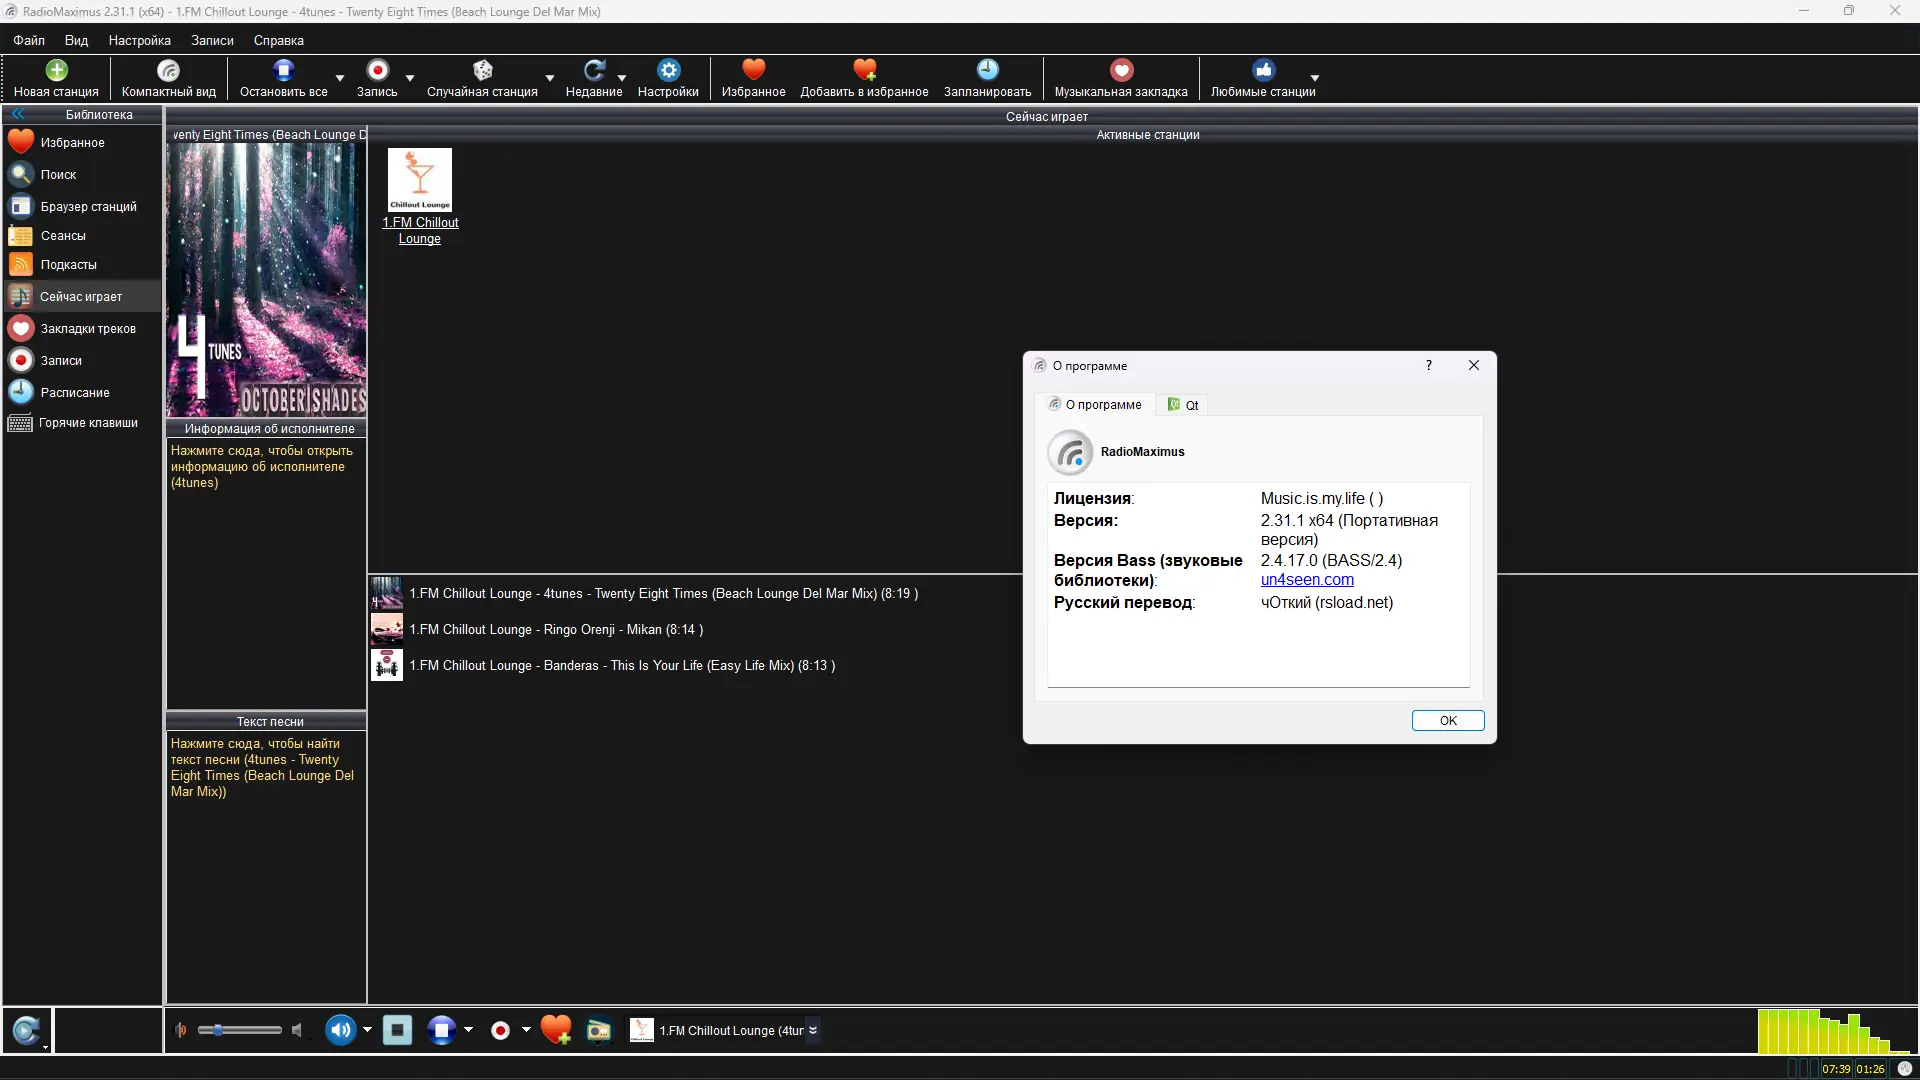Add a music bookmark from the toolbar
Image resolution: width=1920 pixels, height=1080 pixels.
point(1120,70)
